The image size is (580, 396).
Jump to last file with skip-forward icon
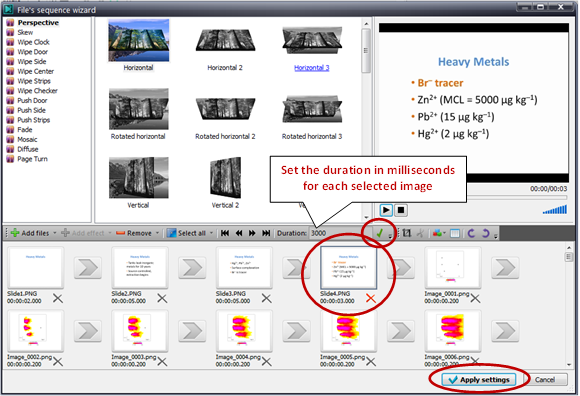pos(266,233)
